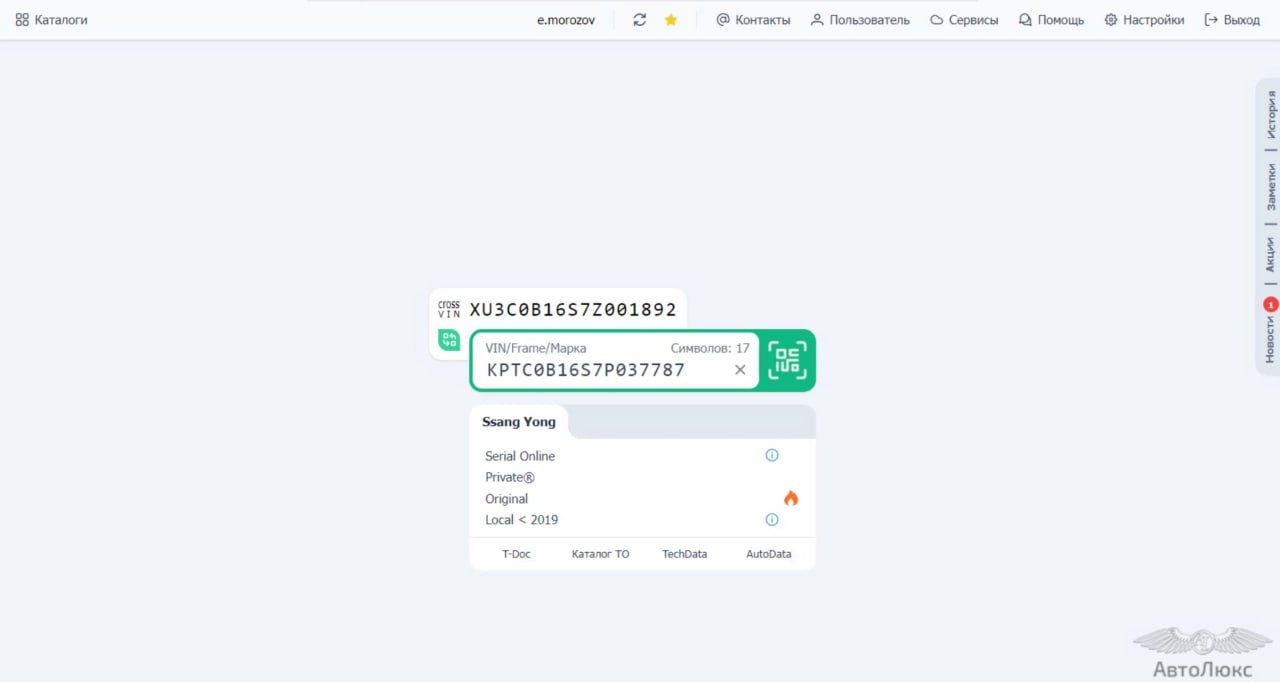The height and width of the screenshot is (682, 1280).
Task: Click the VIN/Frame/Марка input field
Action: (600, 370)
